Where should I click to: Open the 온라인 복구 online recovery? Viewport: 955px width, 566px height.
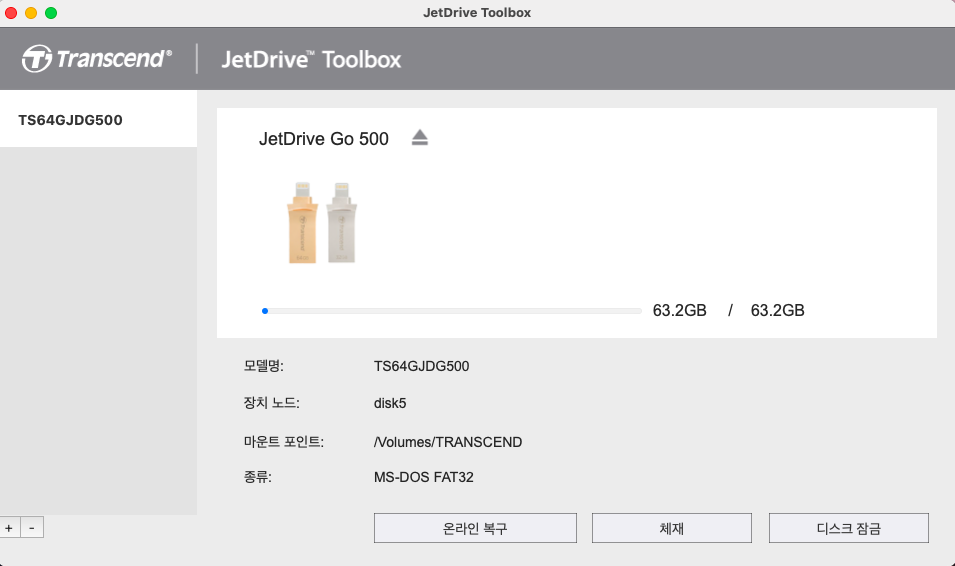coord(475,528)
